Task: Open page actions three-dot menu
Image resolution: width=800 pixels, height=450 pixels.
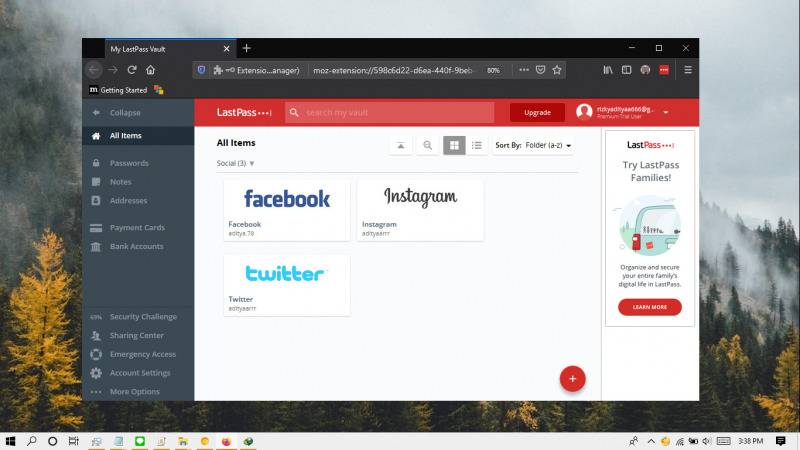Action: tap(524, 70)
